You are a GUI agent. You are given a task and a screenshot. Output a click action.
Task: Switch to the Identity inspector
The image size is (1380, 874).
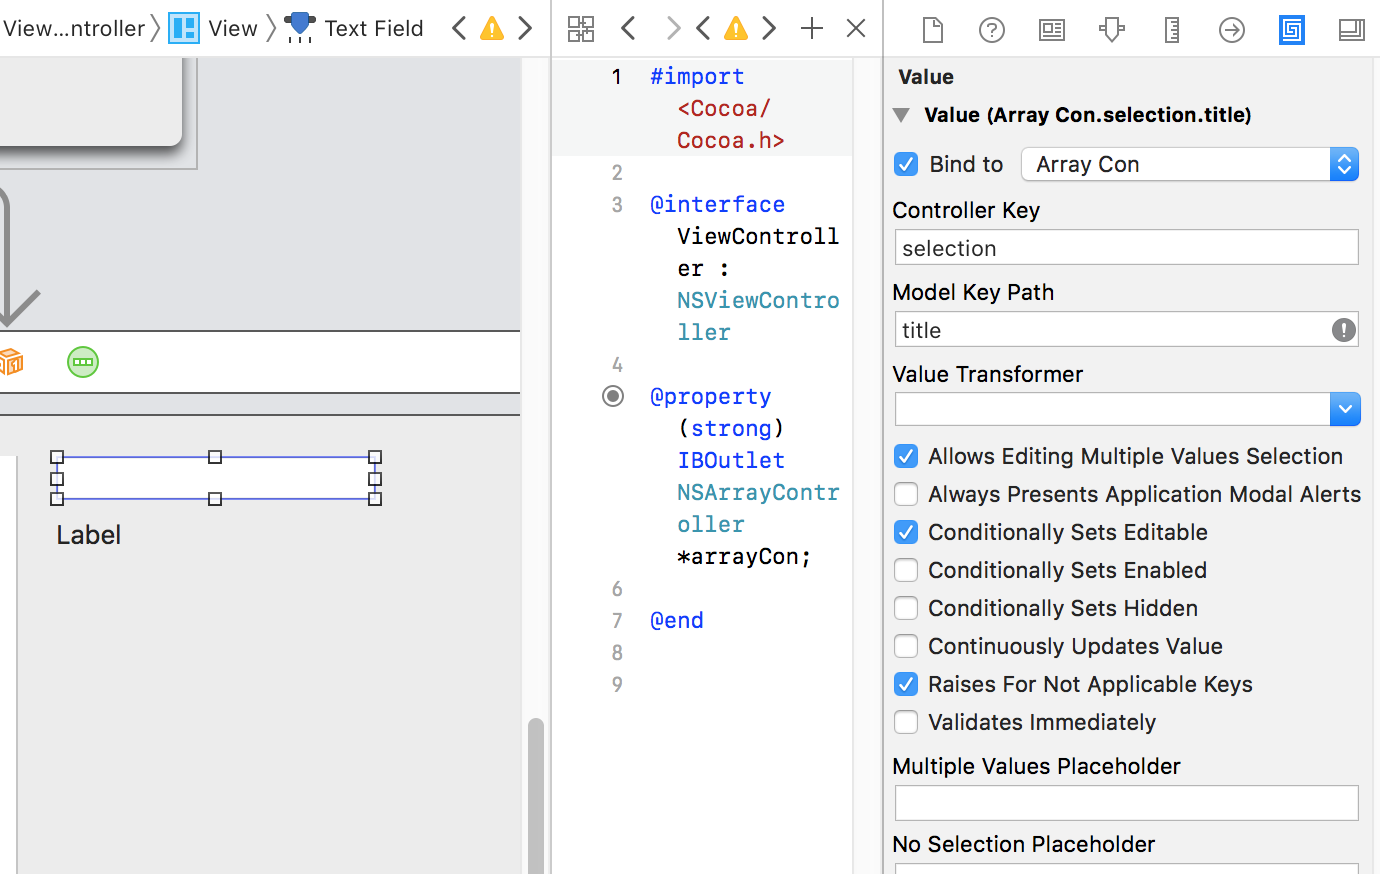click(1052, 30)
